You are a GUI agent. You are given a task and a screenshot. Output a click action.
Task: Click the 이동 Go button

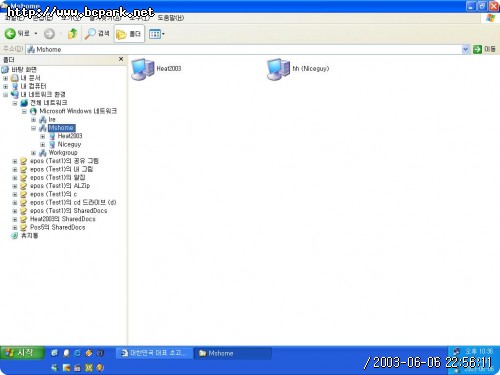(x=484, y=49)
